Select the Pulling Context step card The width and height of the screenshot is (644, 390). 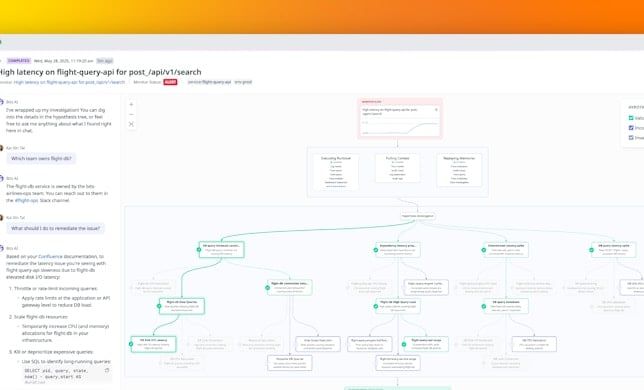point(397,168)
